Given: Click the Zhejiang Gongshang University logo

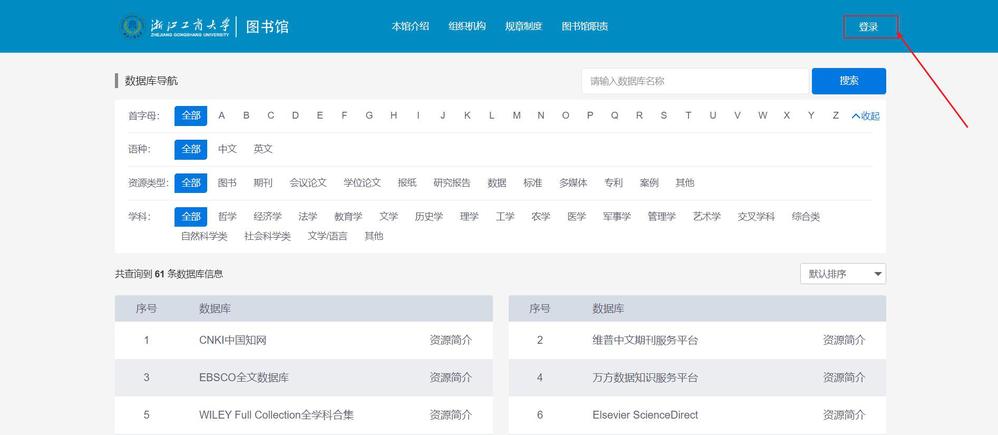Looking at the screenshot, I should click(x=176, y=26).
